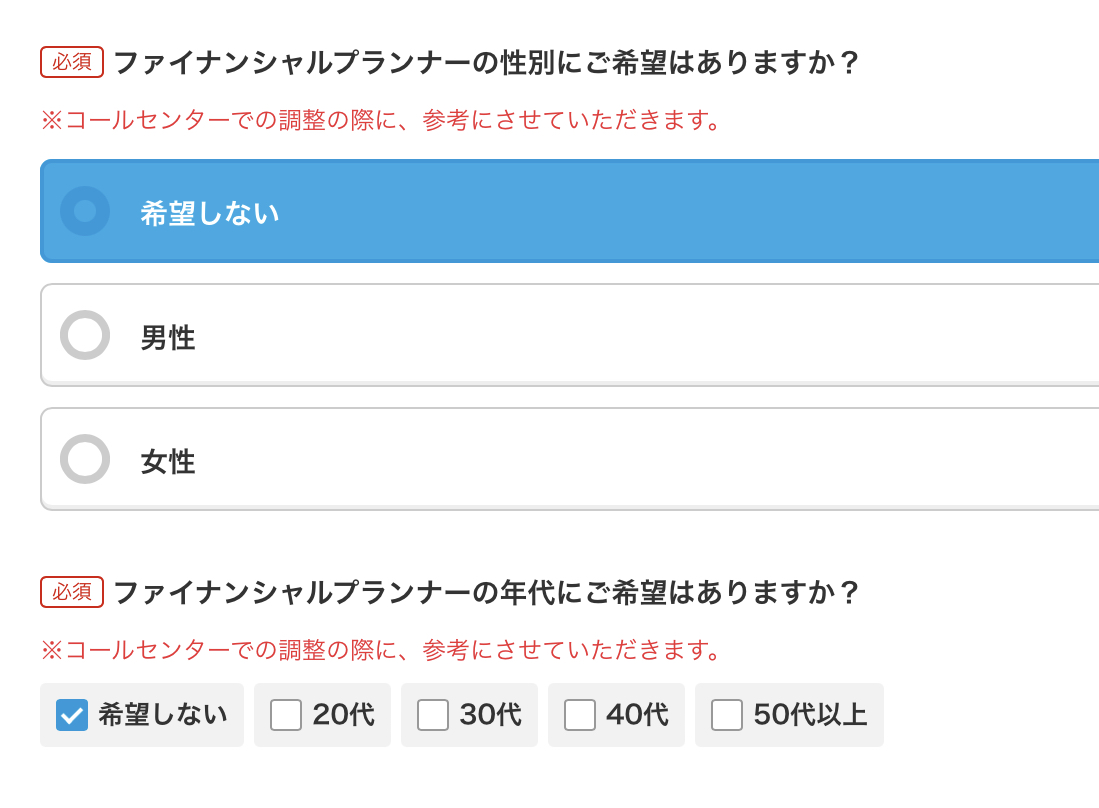Check the 20代 checkbox box
Screen dimensions: 1099x808
point(286,715)
